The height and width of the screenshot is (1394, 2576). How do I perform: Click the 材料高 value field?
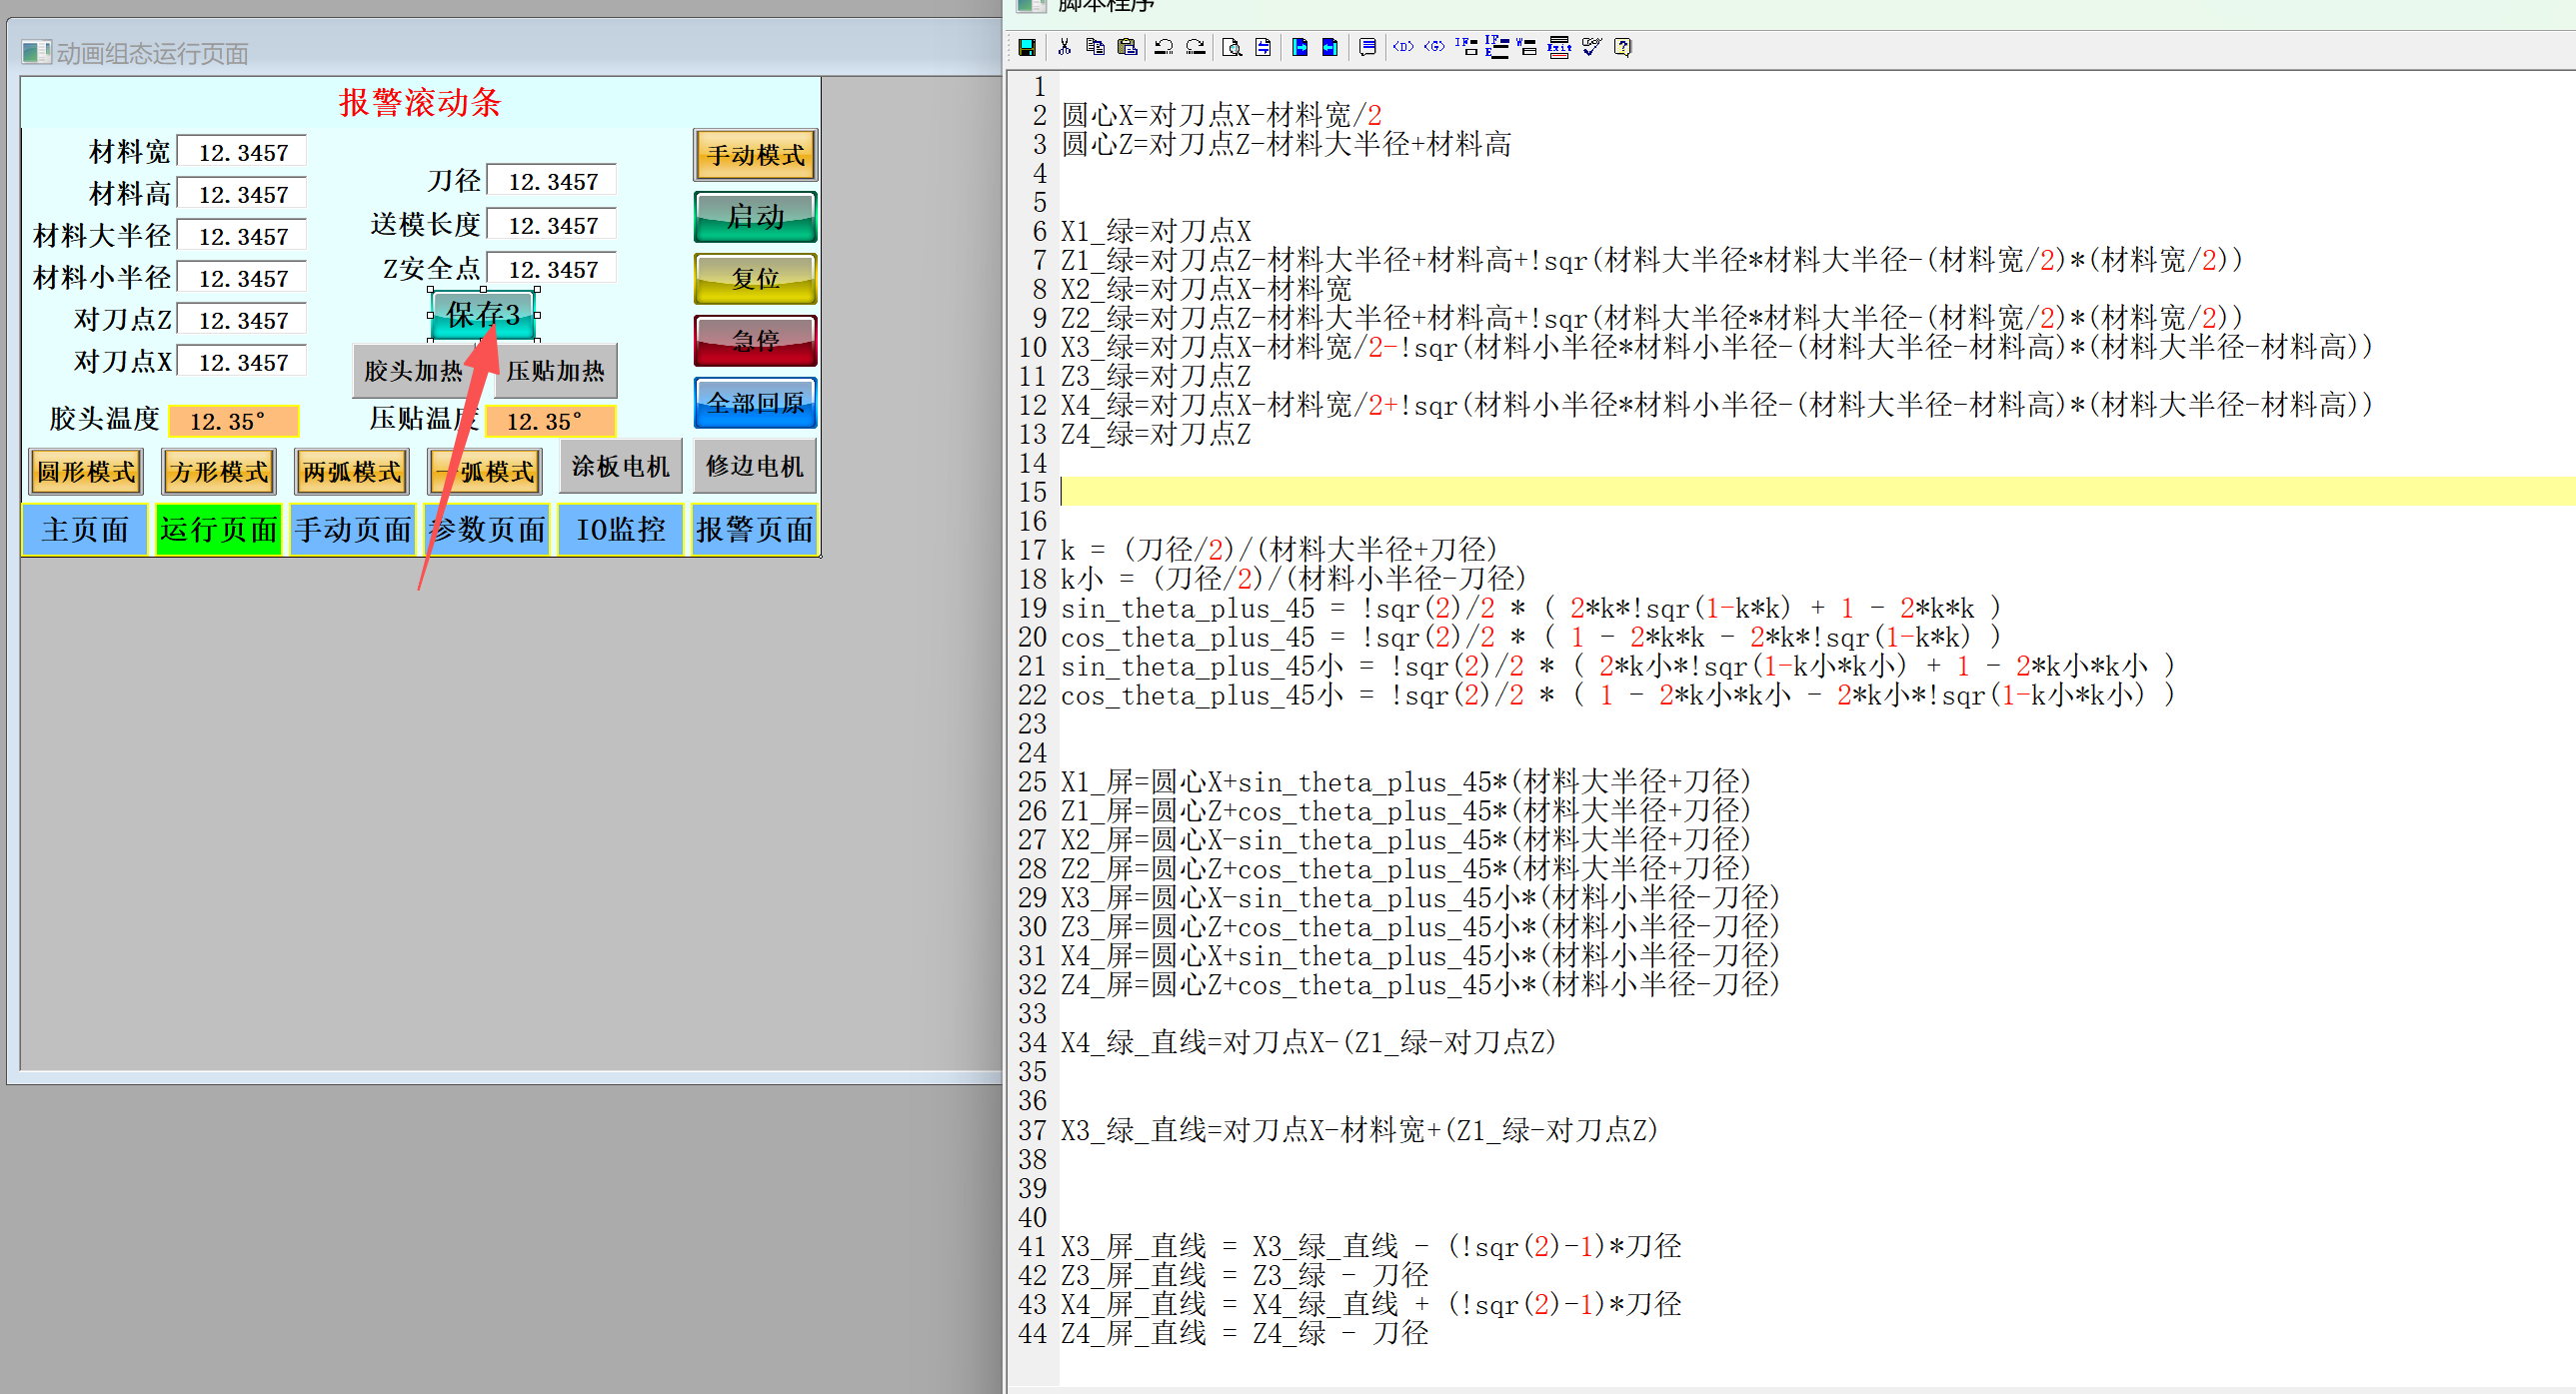242,194
